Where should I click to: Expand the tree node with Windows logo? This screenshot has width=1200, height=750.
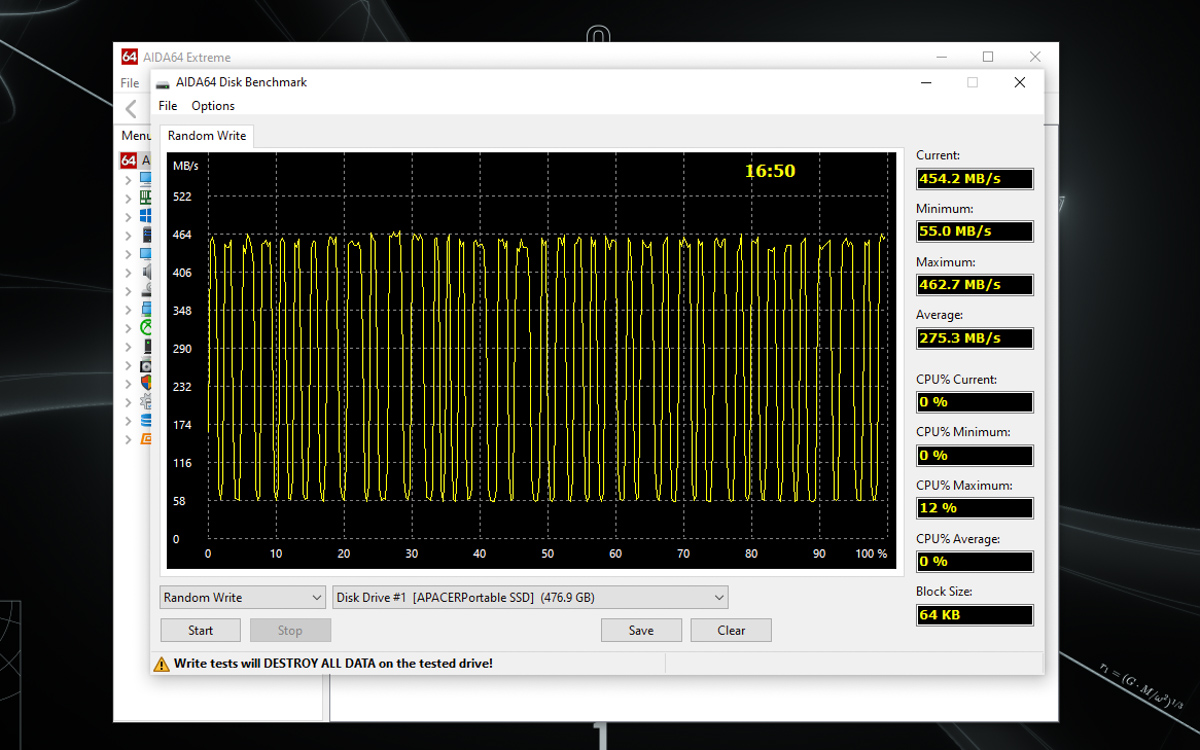[128, 216]
